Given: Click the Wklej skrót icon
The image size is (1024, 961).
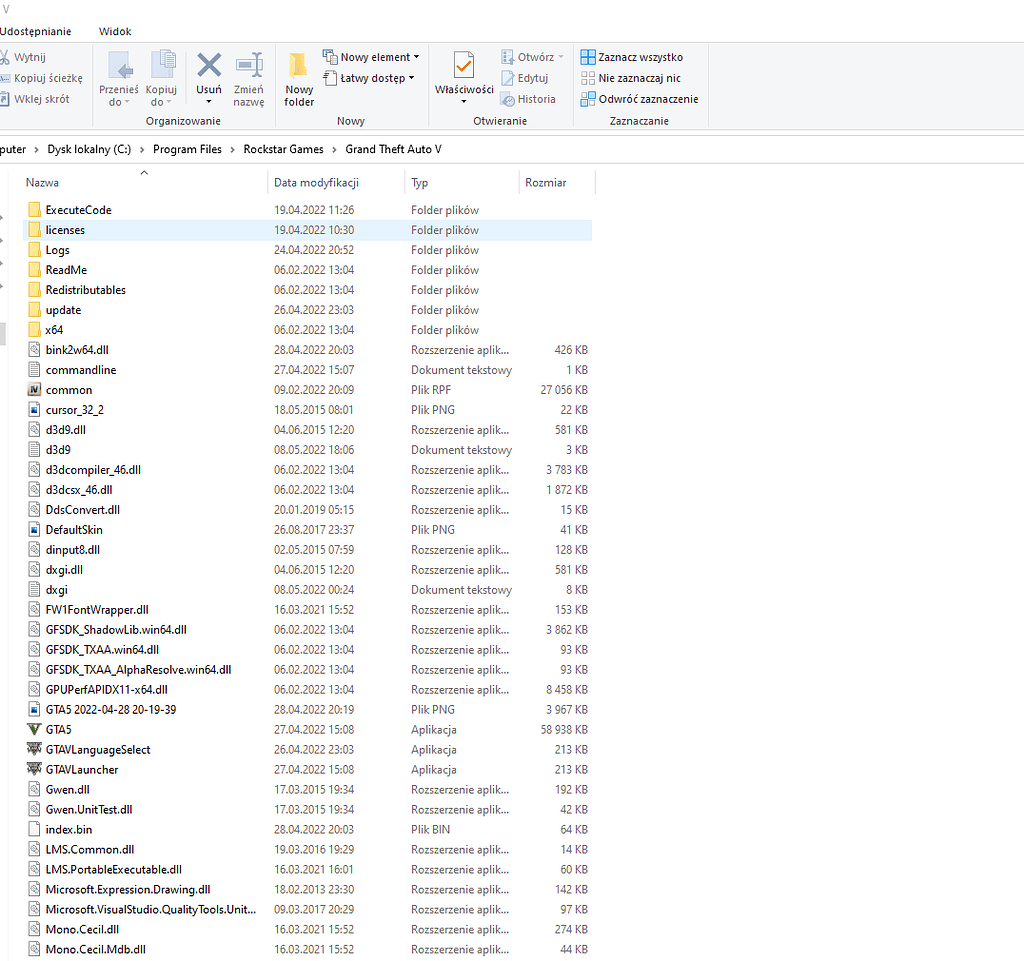Looking at the screenshot, I should pos(14,98).
